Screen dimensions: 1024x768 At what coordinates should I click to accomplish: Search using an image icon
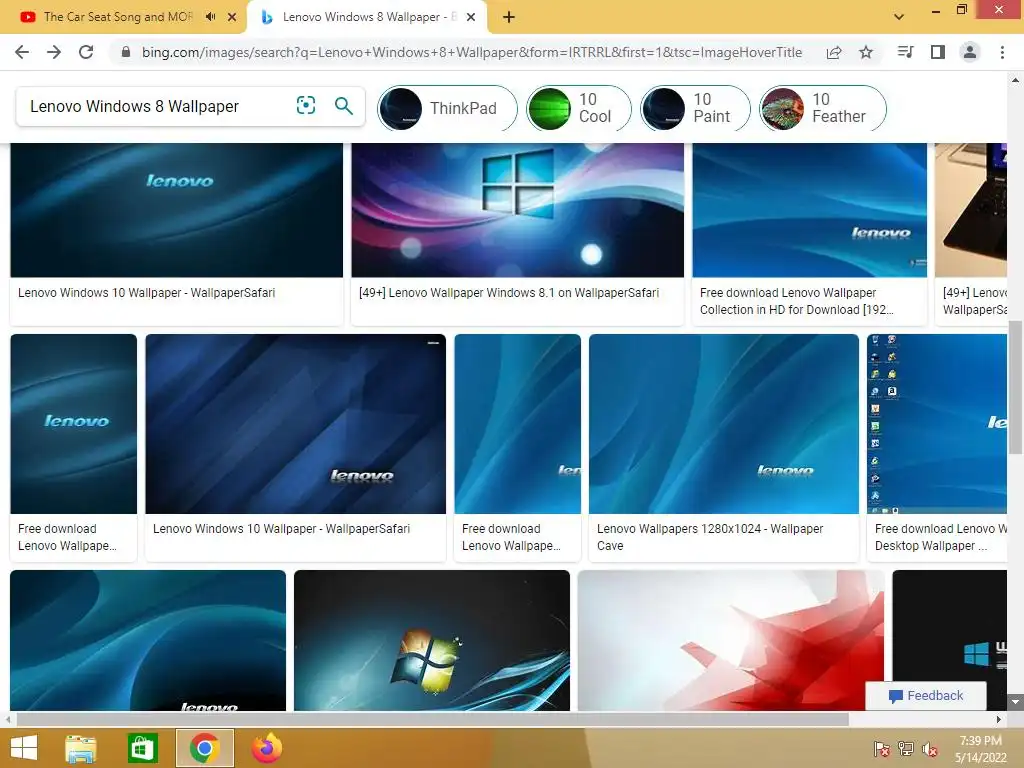(x=306, y=105)
